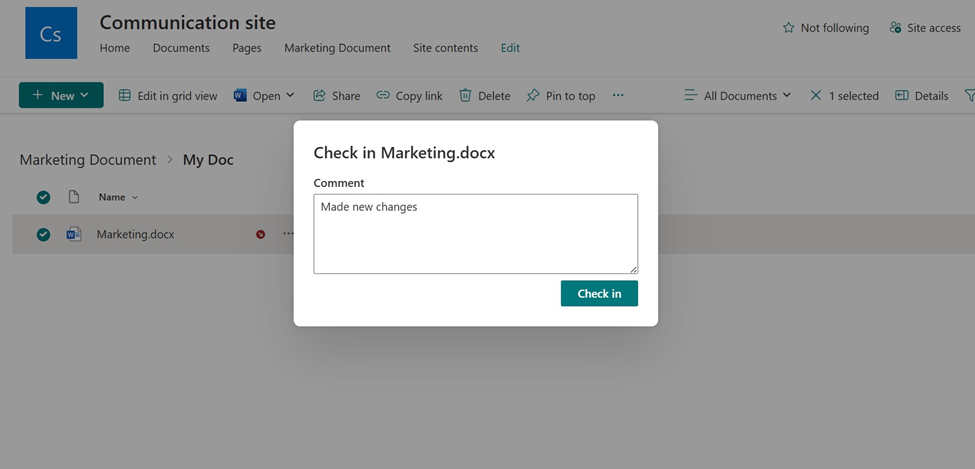975x469 pixels.
Task: Click the Cs site logo tile
Action: [x=50, y=35]
